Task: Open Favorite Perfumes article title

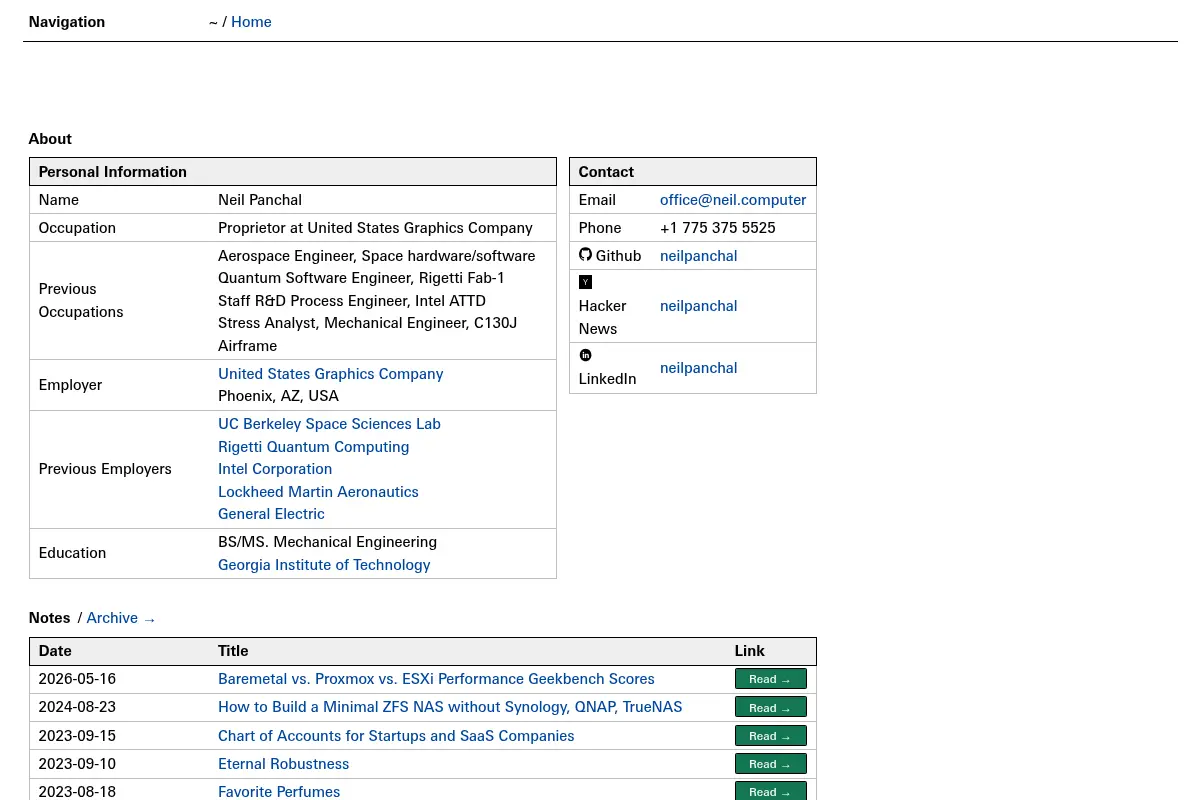Action: (x=279, y=792)
